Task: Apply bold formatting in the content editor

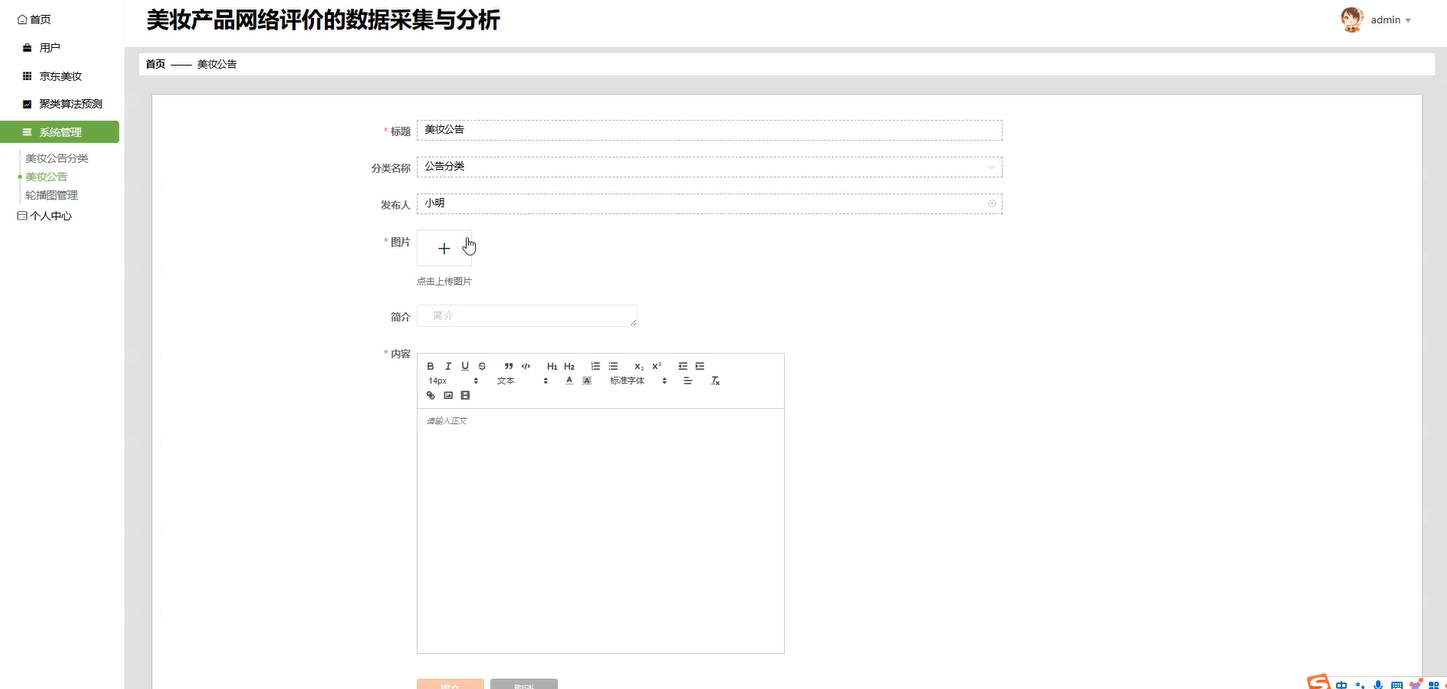Action: click(x=431, y=366)
